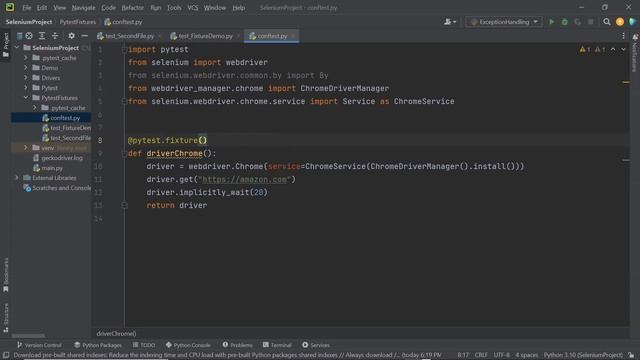The width and height of the screenshot is (640, 360).
Task: Open Project panel settings gear
Action: pos(71,36)
